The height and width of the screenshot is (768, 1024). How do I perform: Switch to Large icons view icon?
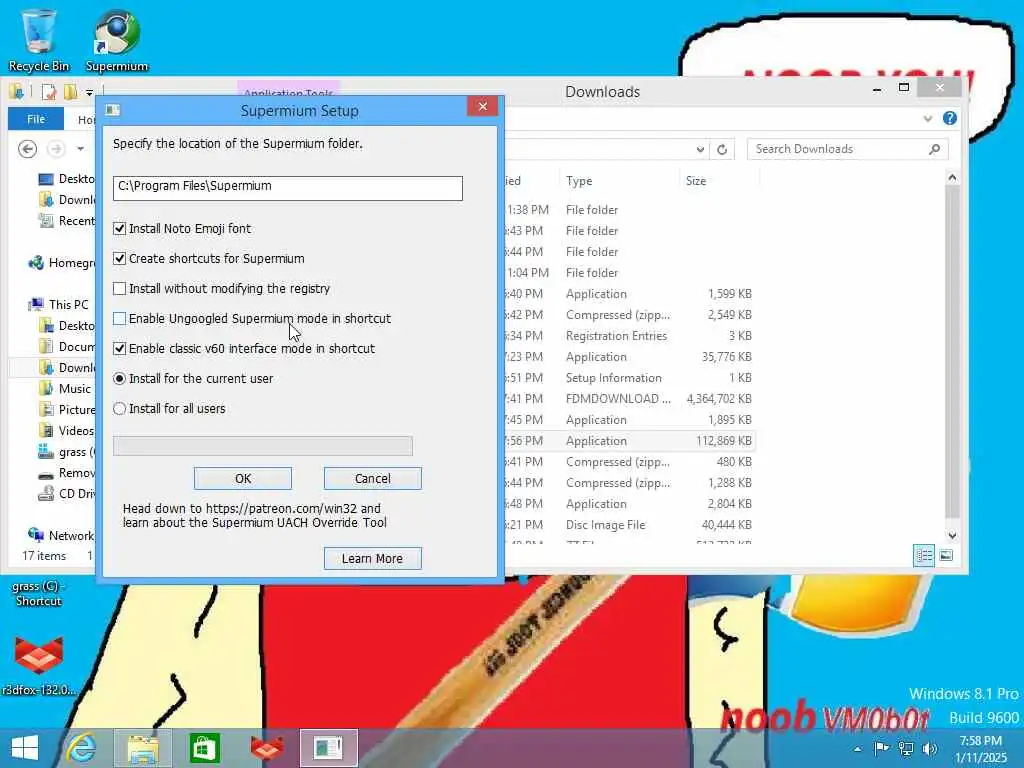tap(946, 556)
